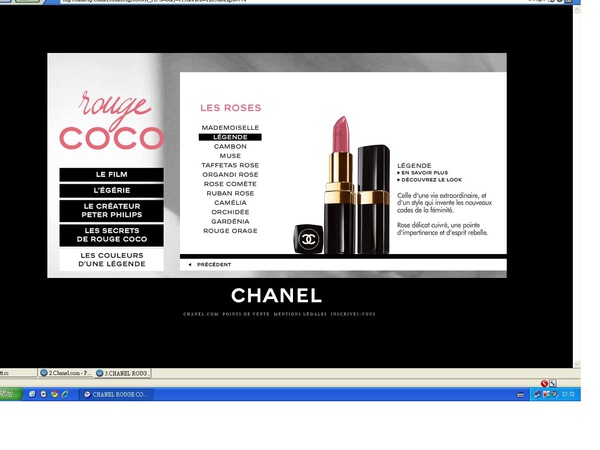
Task: Pick the ROUGE ORAGE shade
Action: [x=230, y=231]
